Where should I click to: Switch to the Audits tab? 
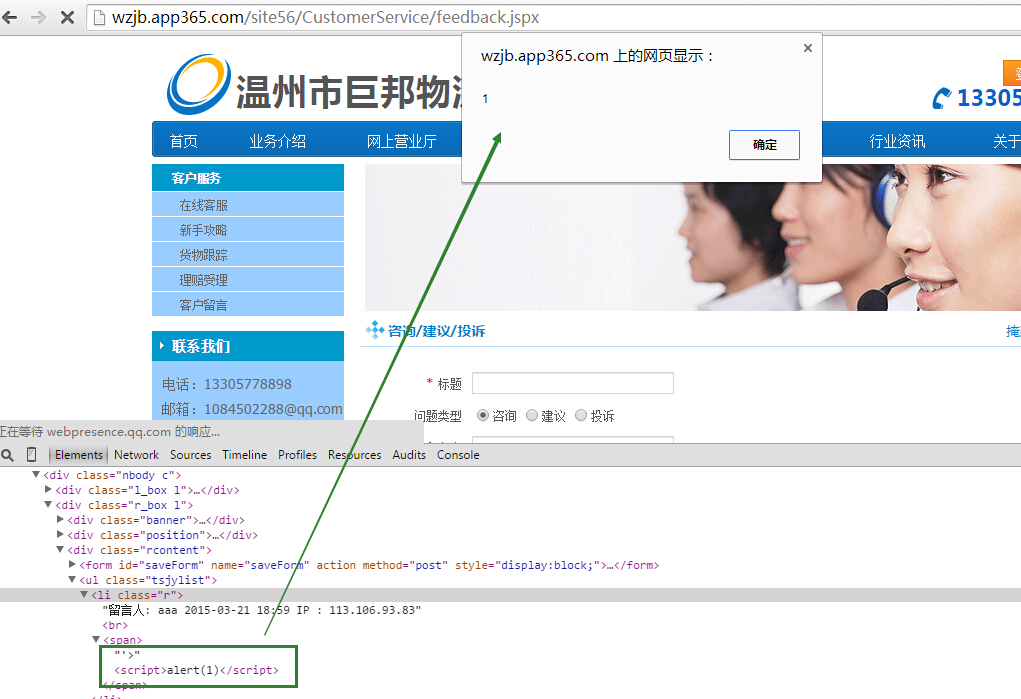[409, 455]
